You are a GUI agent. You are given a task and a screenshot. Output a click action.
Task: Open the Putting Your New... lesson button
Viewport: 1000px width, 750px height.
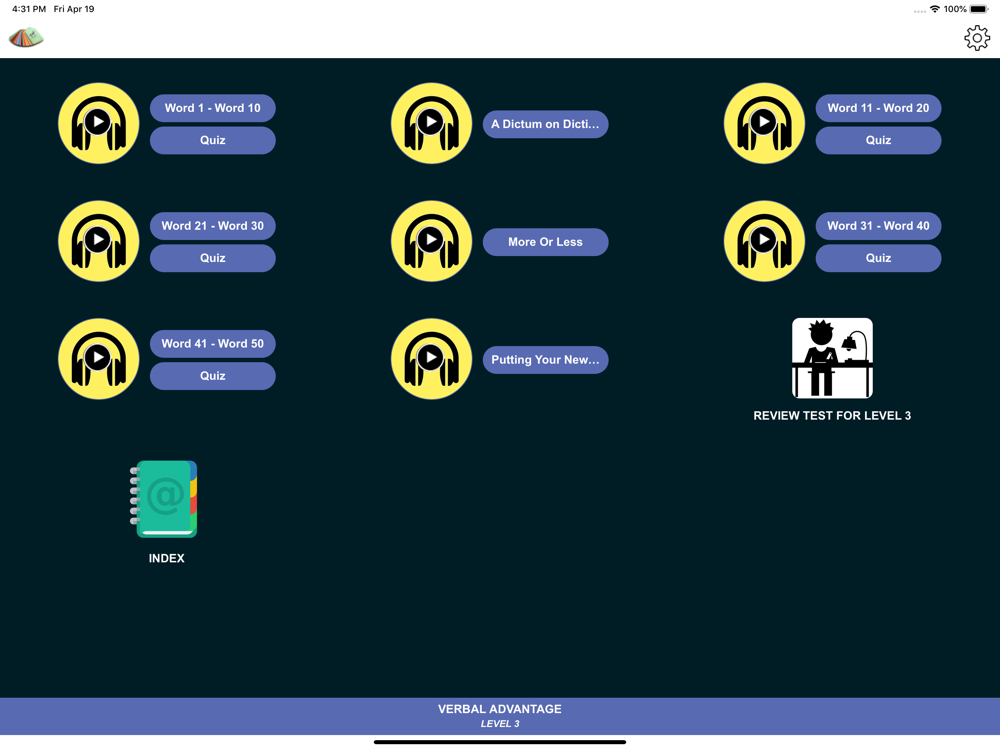pyautogui.click(x=545, y=360)
